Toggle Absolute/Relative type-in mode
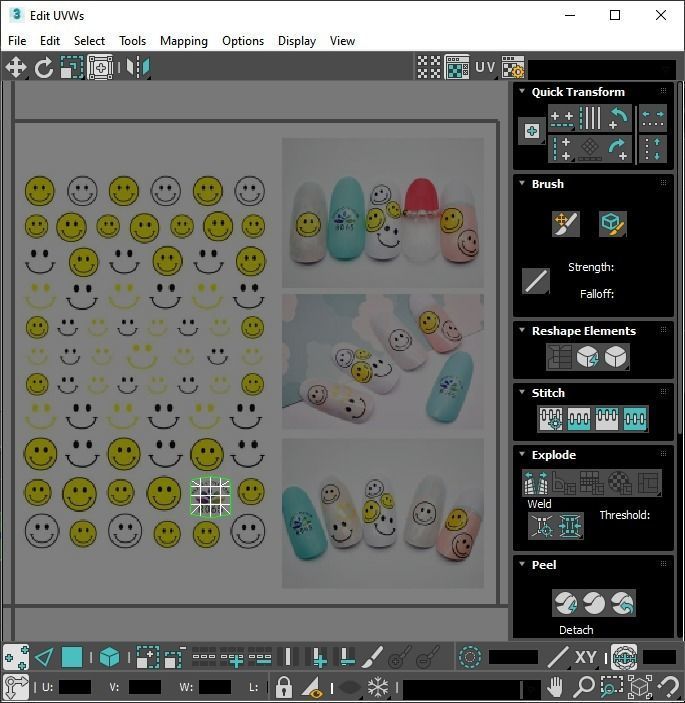Viewport: 685px width, 703px height. point(16,686)
